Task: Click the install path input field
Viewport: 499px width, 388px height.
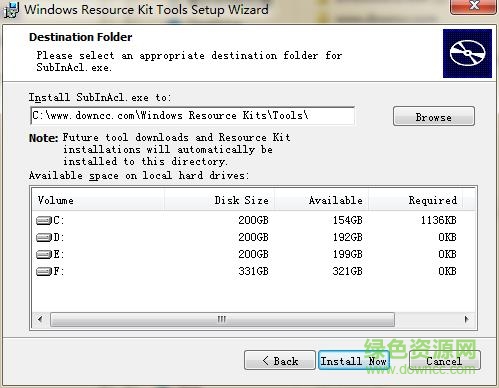Action: point(192,116)
